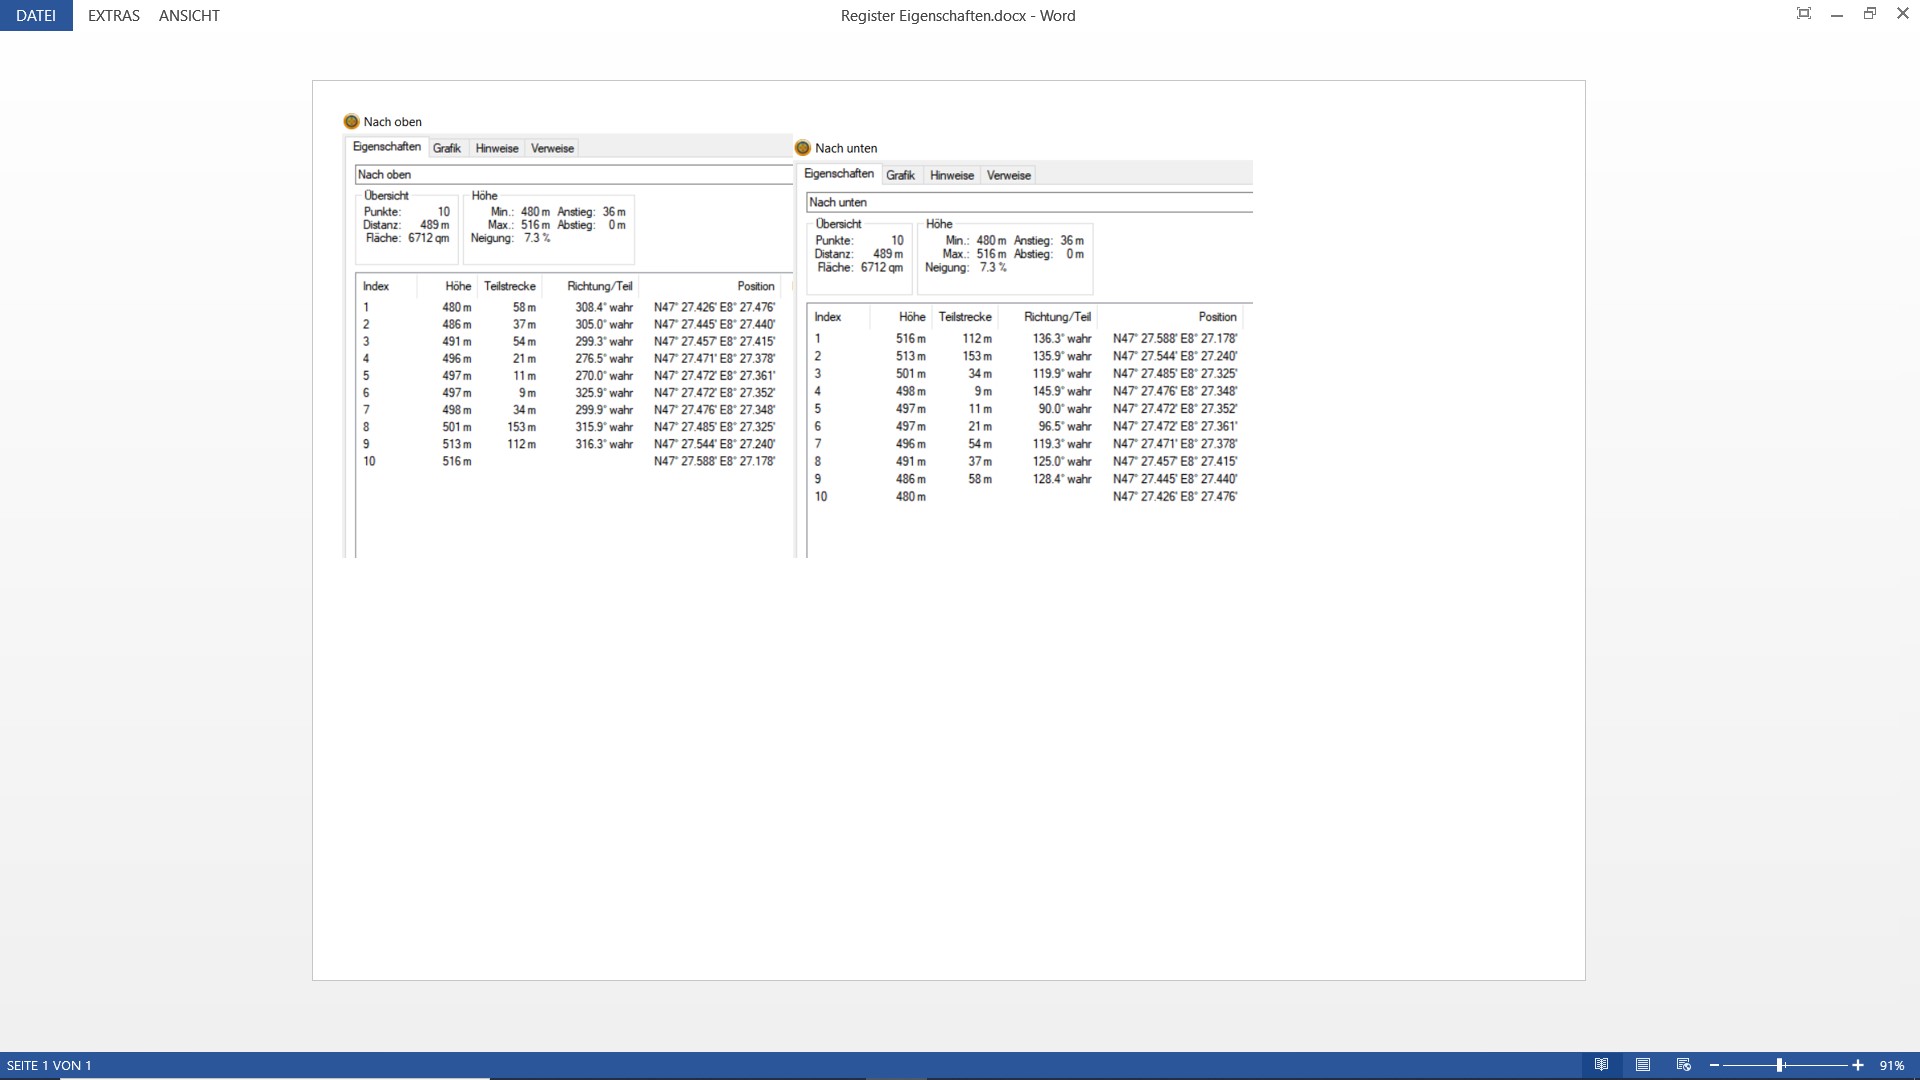The height and width of the screenshot is (1080, 1920).
Task: Click the zoom in plus icon
Action: (1858, 1065)
